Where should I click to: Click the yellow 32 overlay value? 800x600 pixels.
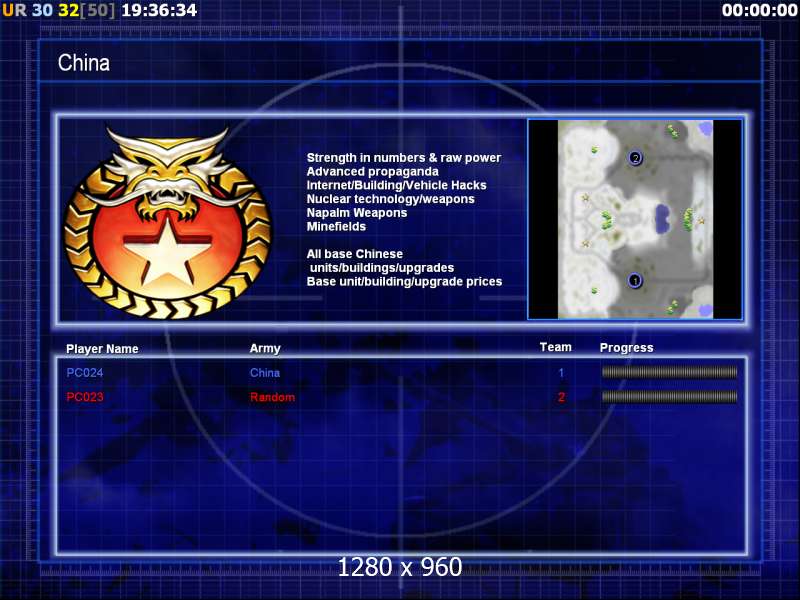(68, 10)
